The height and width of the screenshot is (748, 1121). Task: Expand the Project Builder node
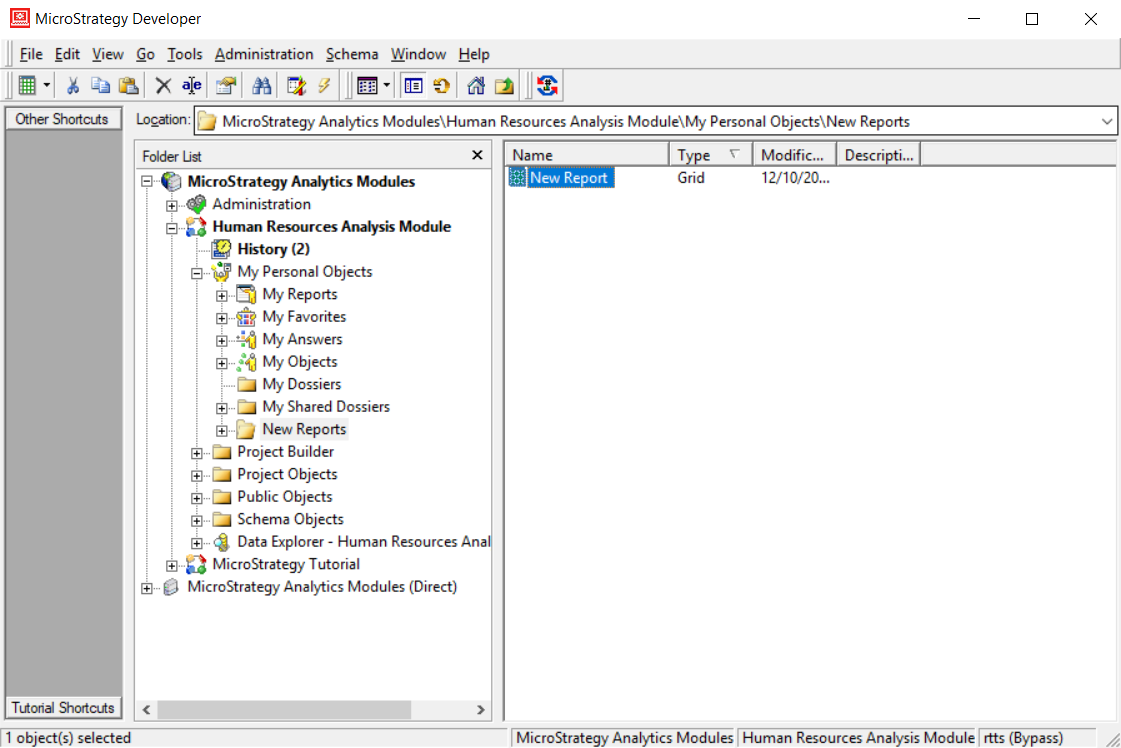click(x=197, y=453)
